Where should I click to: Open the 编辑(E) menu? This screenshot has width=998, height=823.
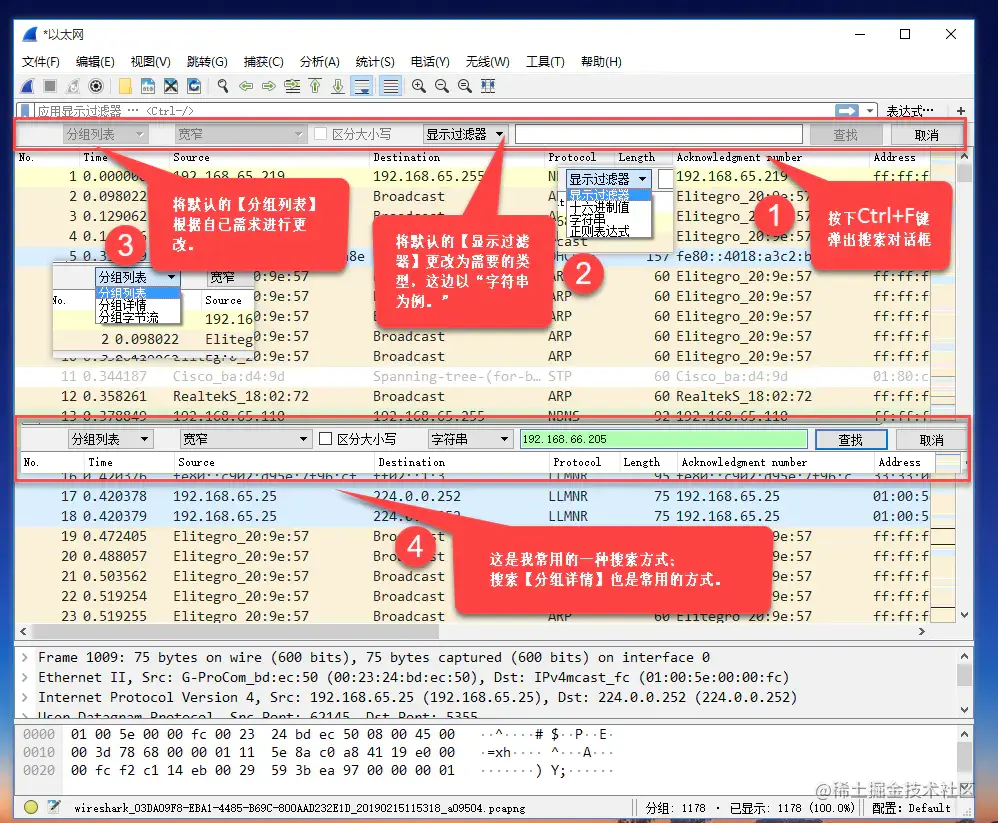point(95,62)
